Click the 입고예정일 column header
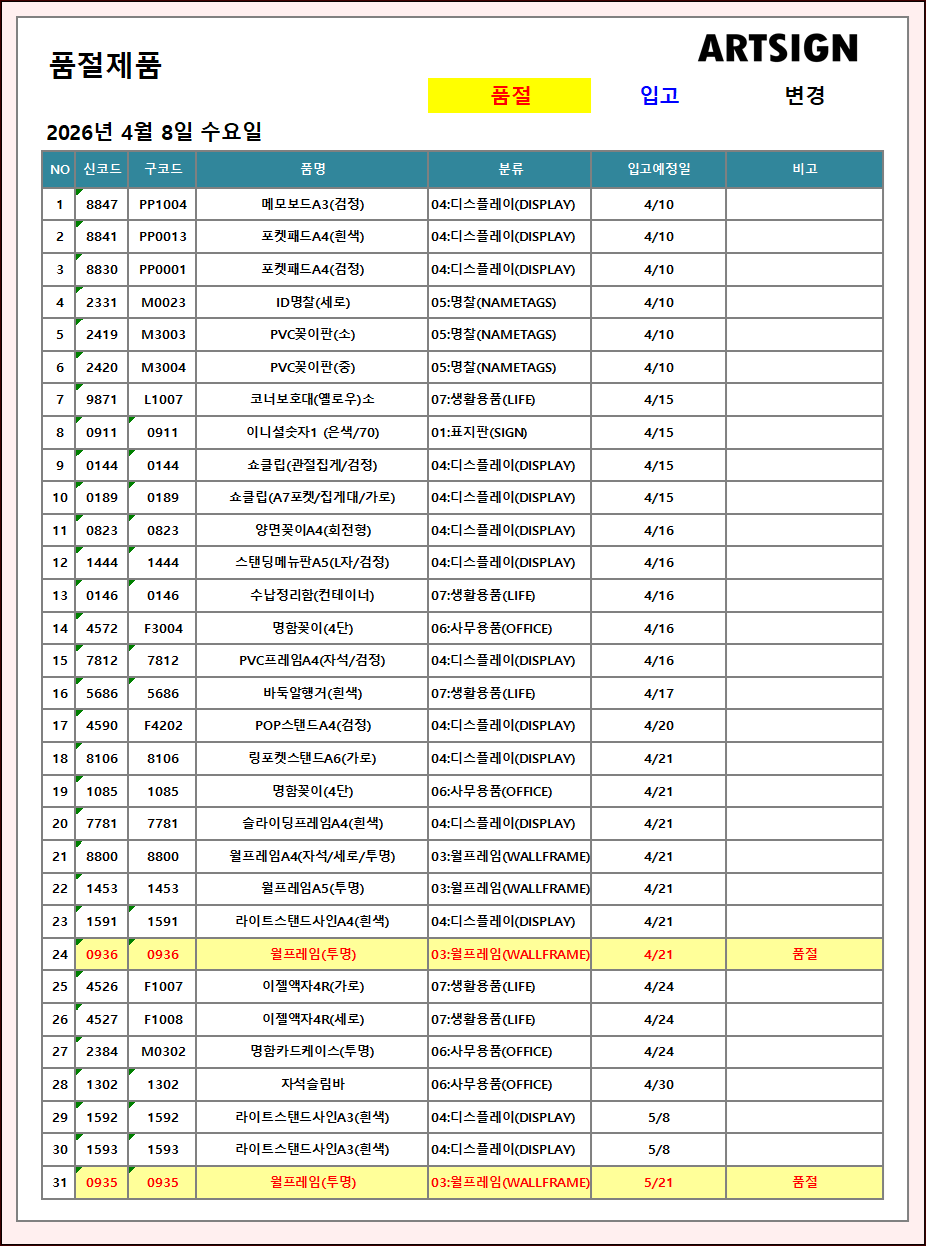The image size is (926, 1246). coord(658,170)
